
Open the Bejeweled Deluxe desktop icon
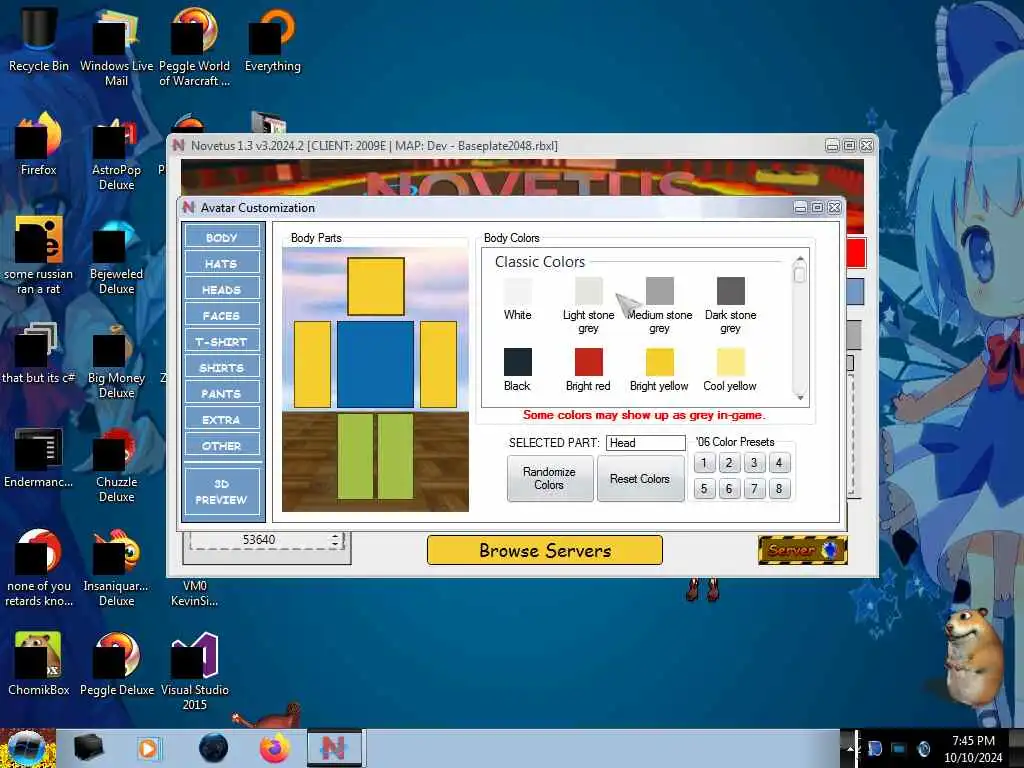(116, 257)
